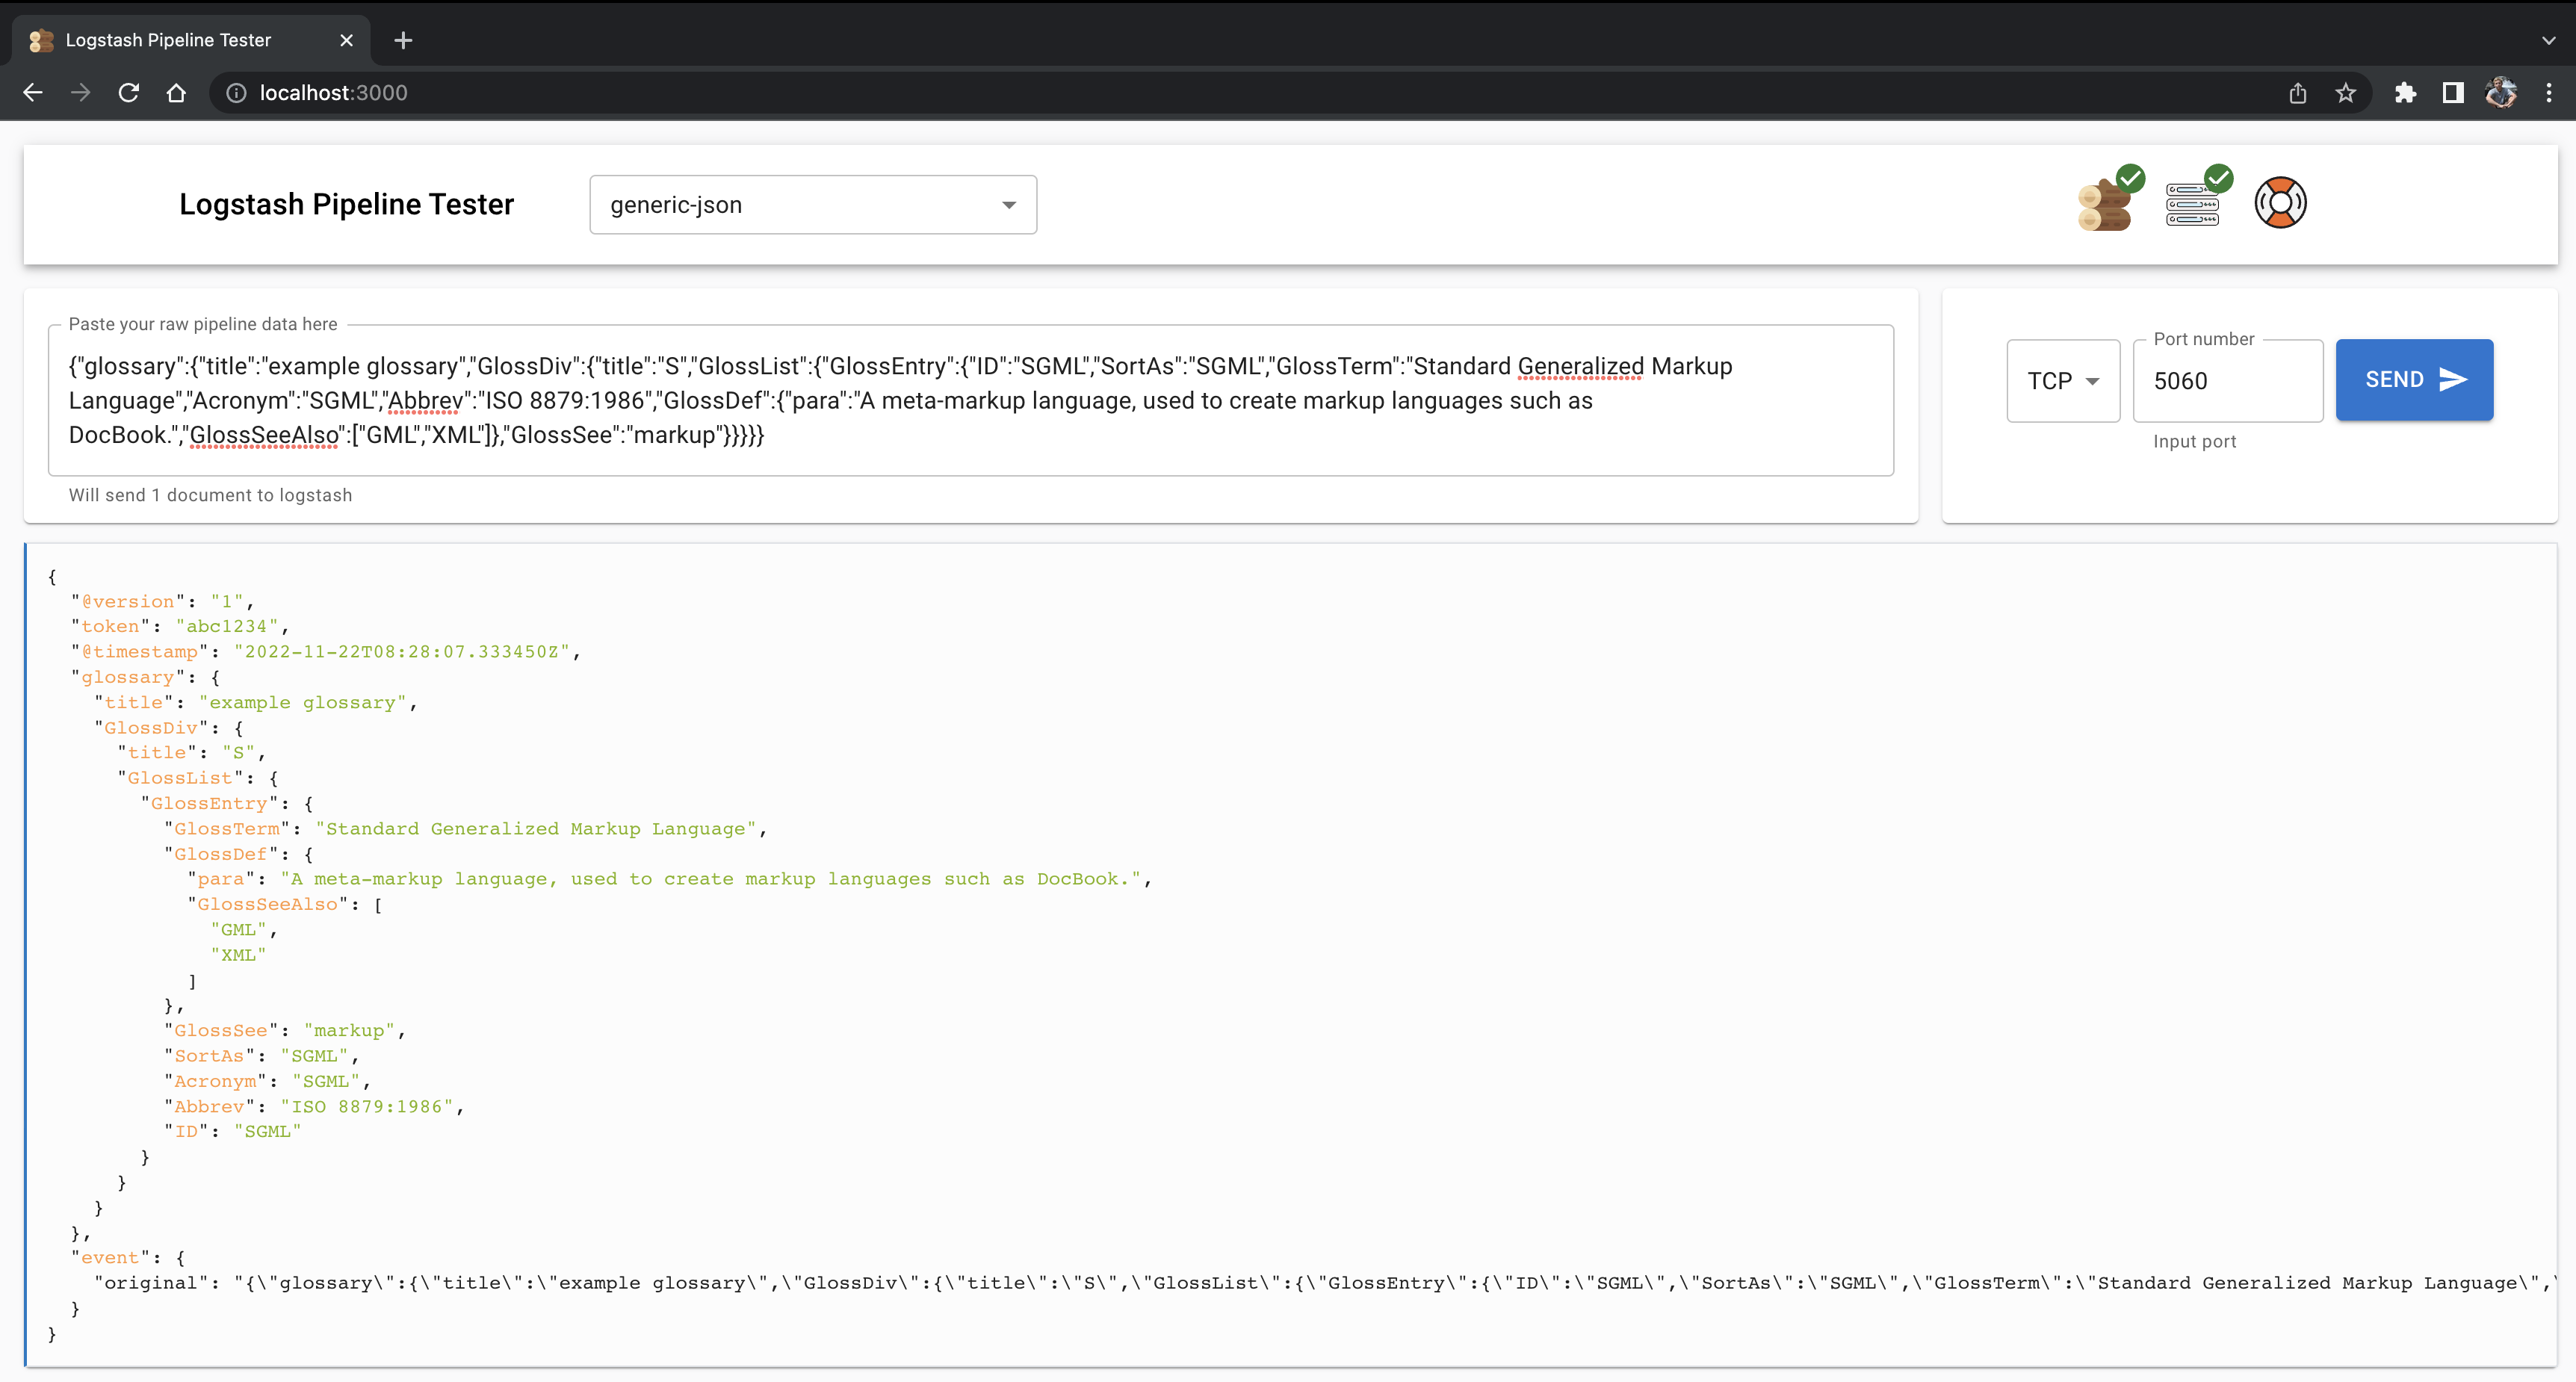Go back with browser arrow
Screen dimensions: 2576x1382
[x=33, y=93]
